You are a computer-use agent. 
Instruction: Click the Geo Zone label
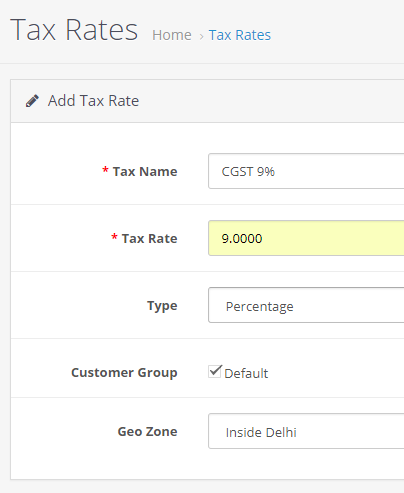click(147, 431)
